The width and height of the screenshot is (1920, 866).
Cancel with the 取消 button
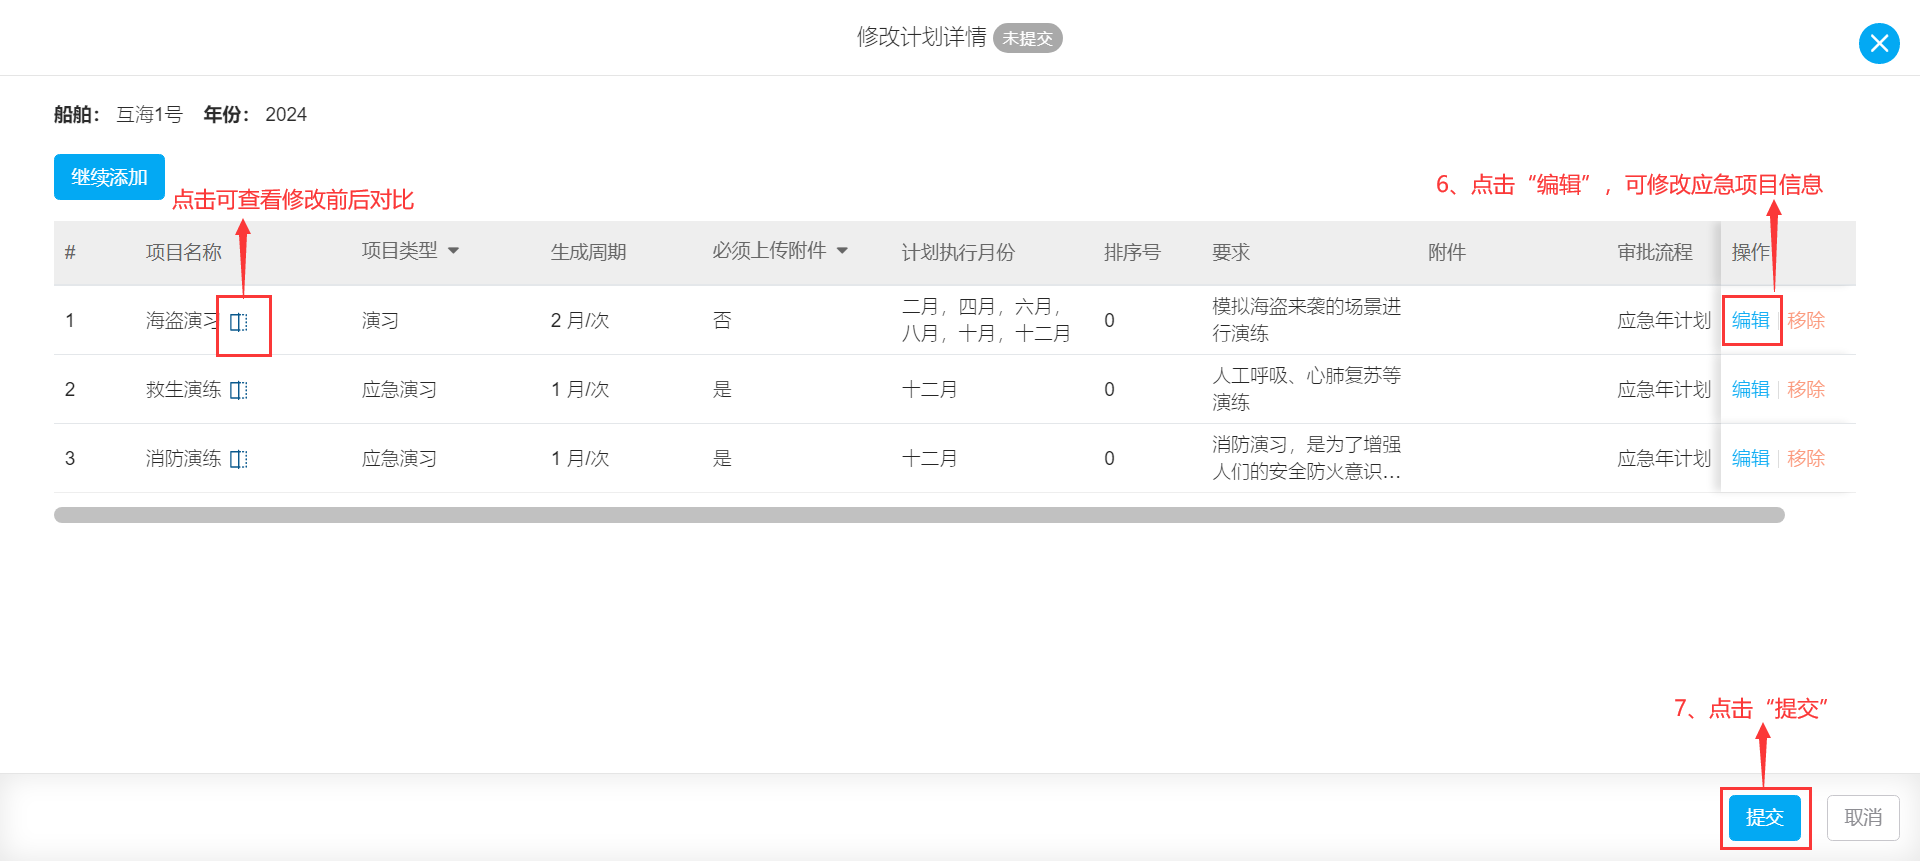[x=1863, y=817]
